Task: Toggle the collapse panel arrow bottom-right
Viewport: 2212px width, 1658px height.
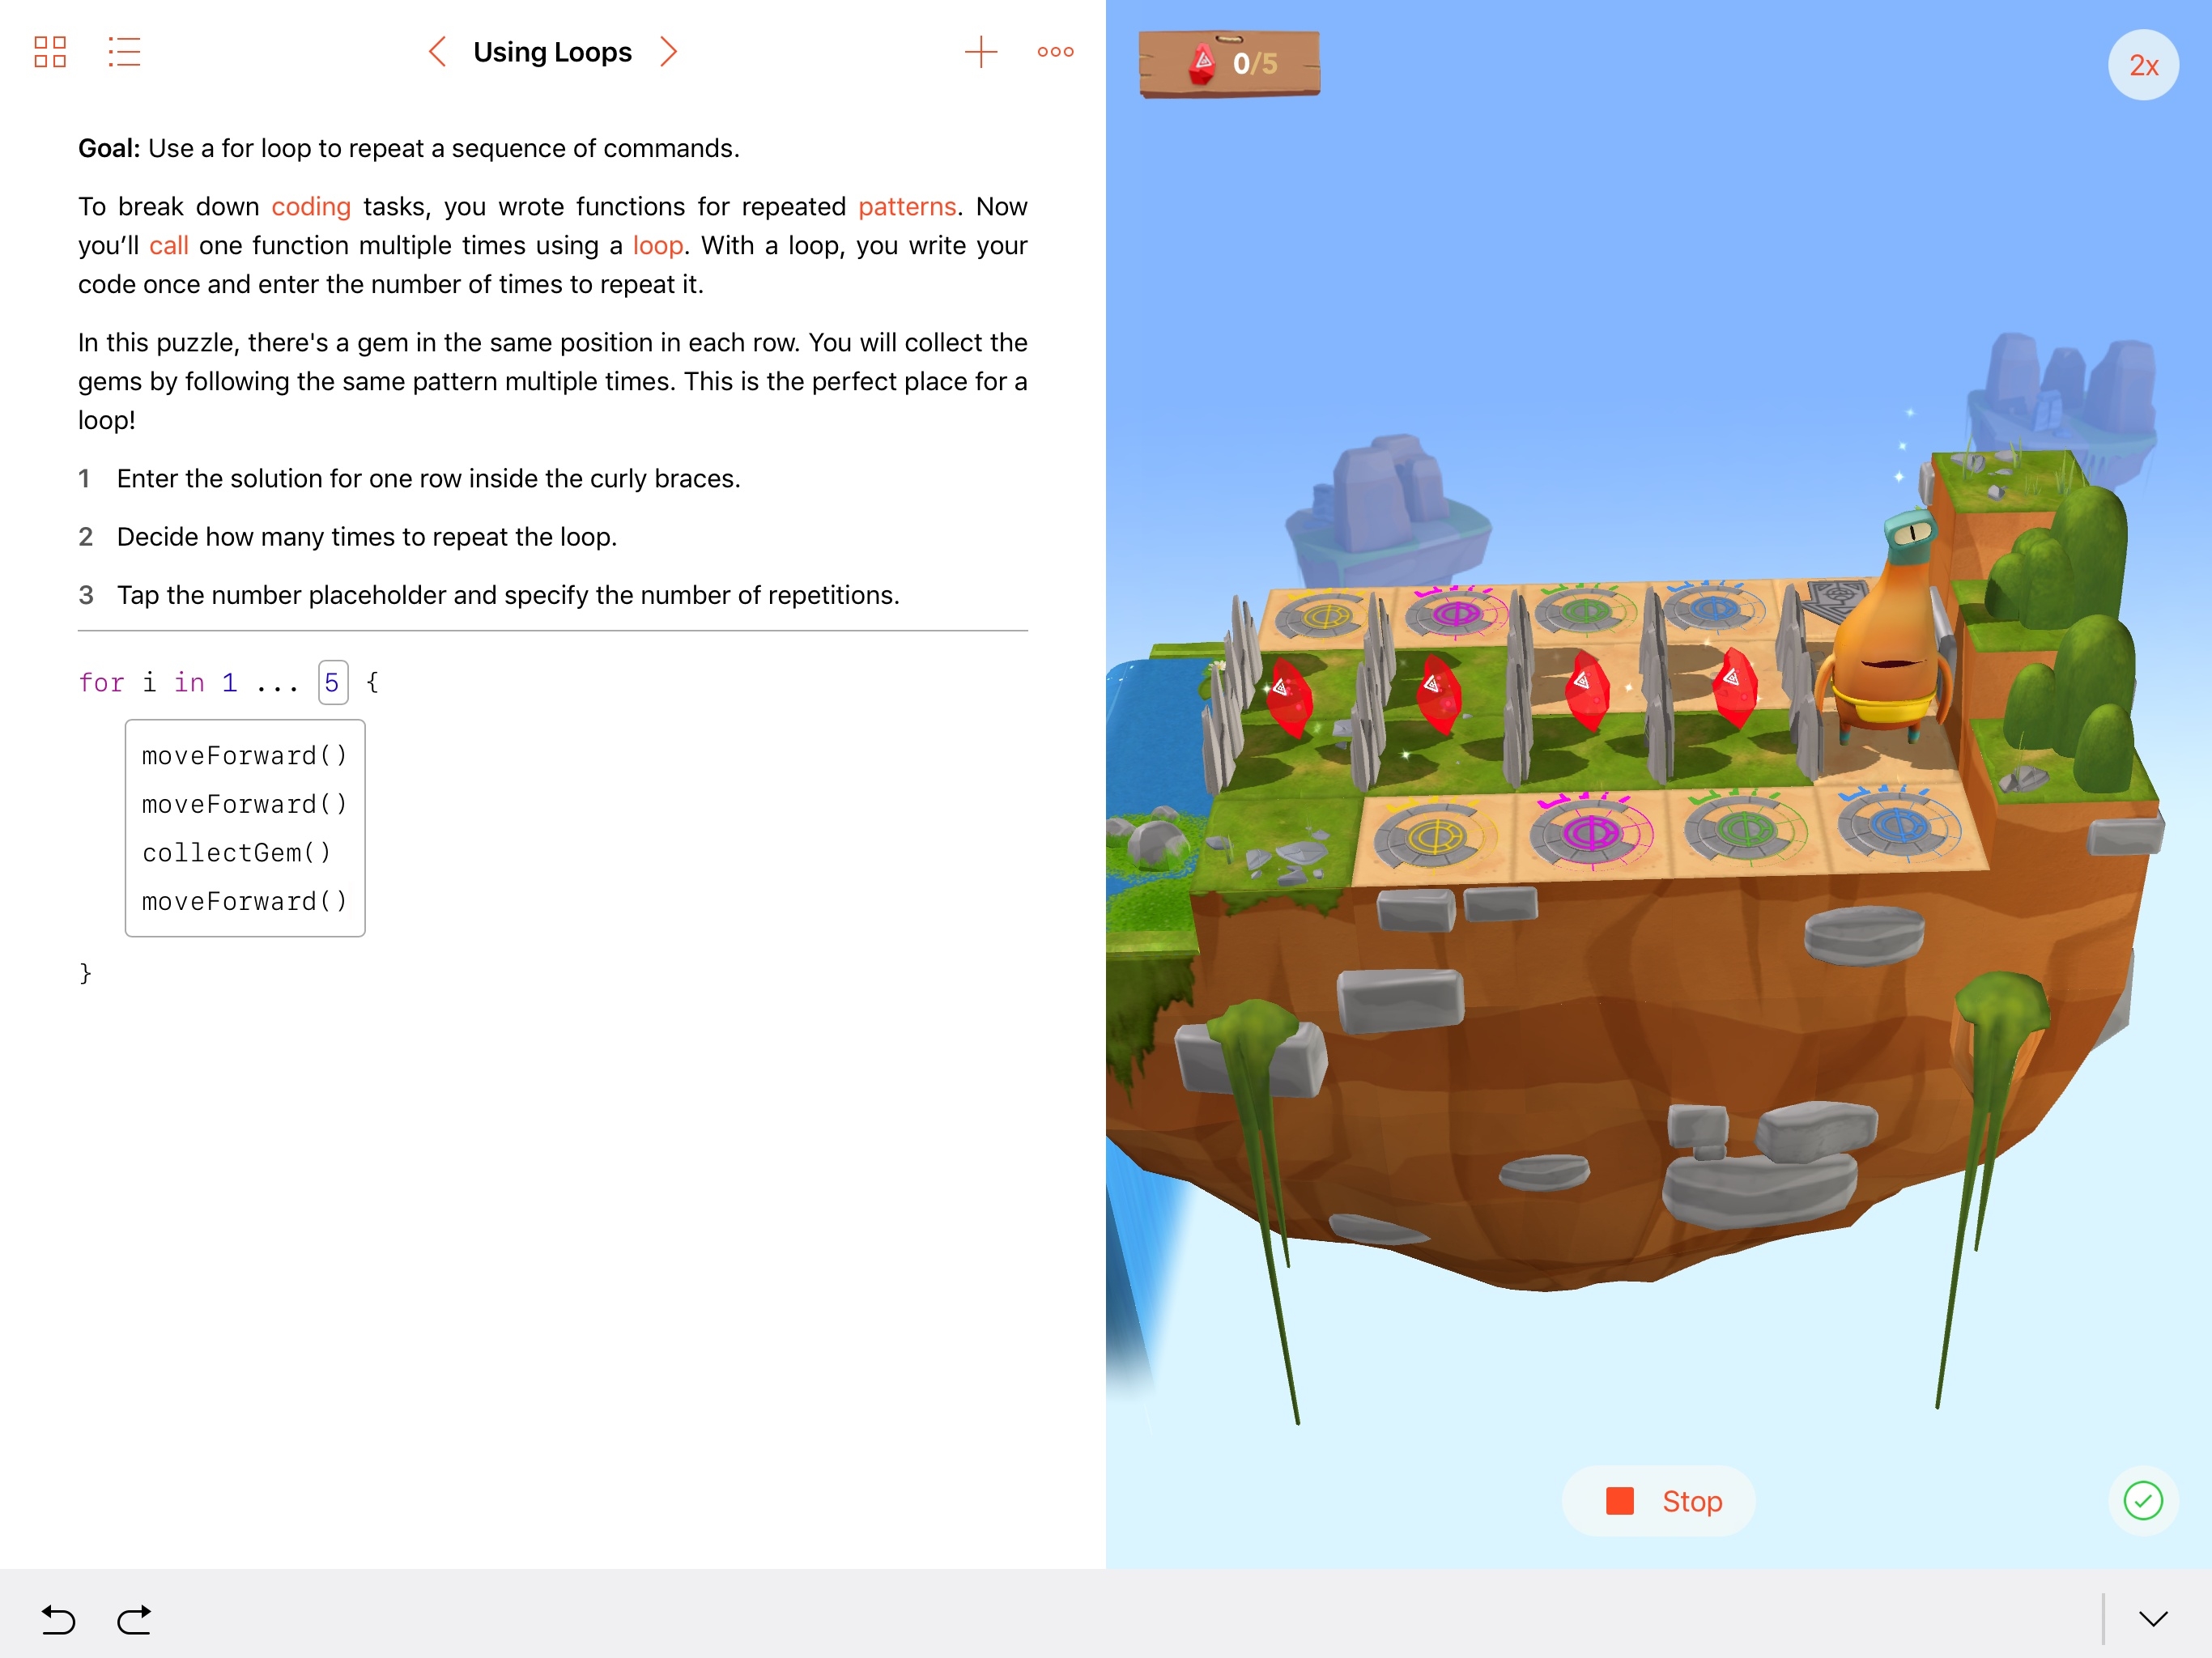Action: click(x=2155, y=1618)
